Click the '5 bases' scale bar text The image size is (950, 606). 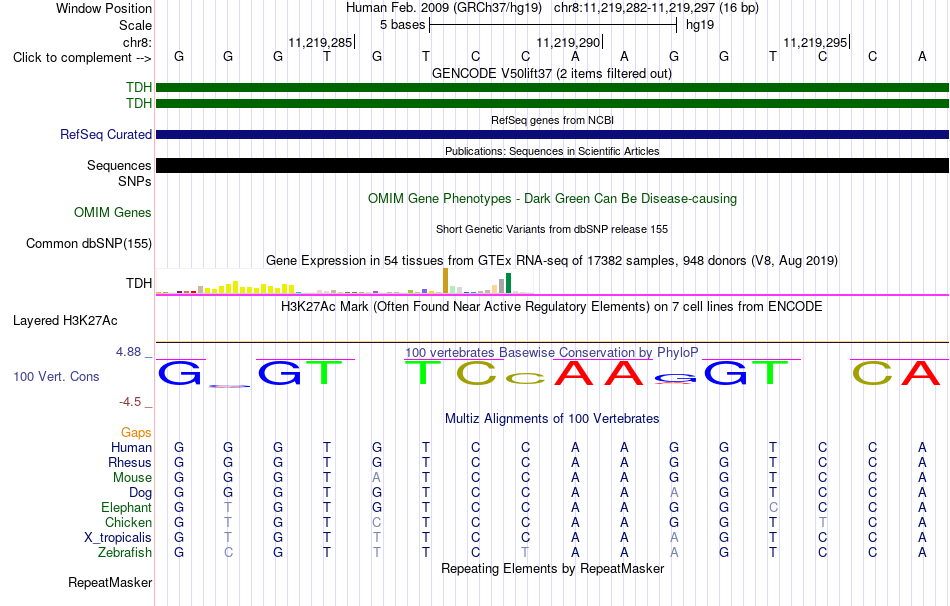(x=403, y=25)
